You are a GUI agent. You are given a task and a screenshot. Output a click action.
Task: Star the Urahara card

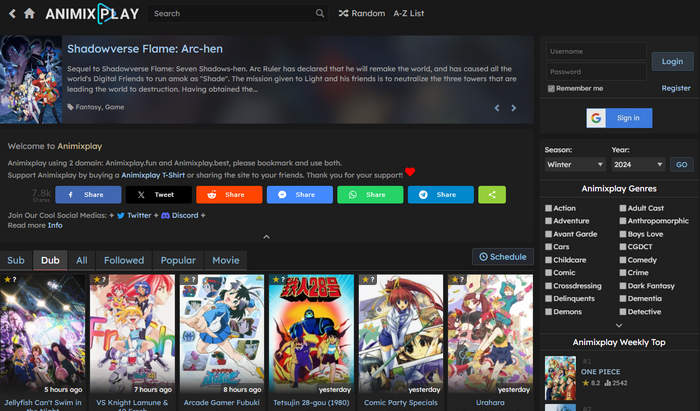click(x=457, y=279)
